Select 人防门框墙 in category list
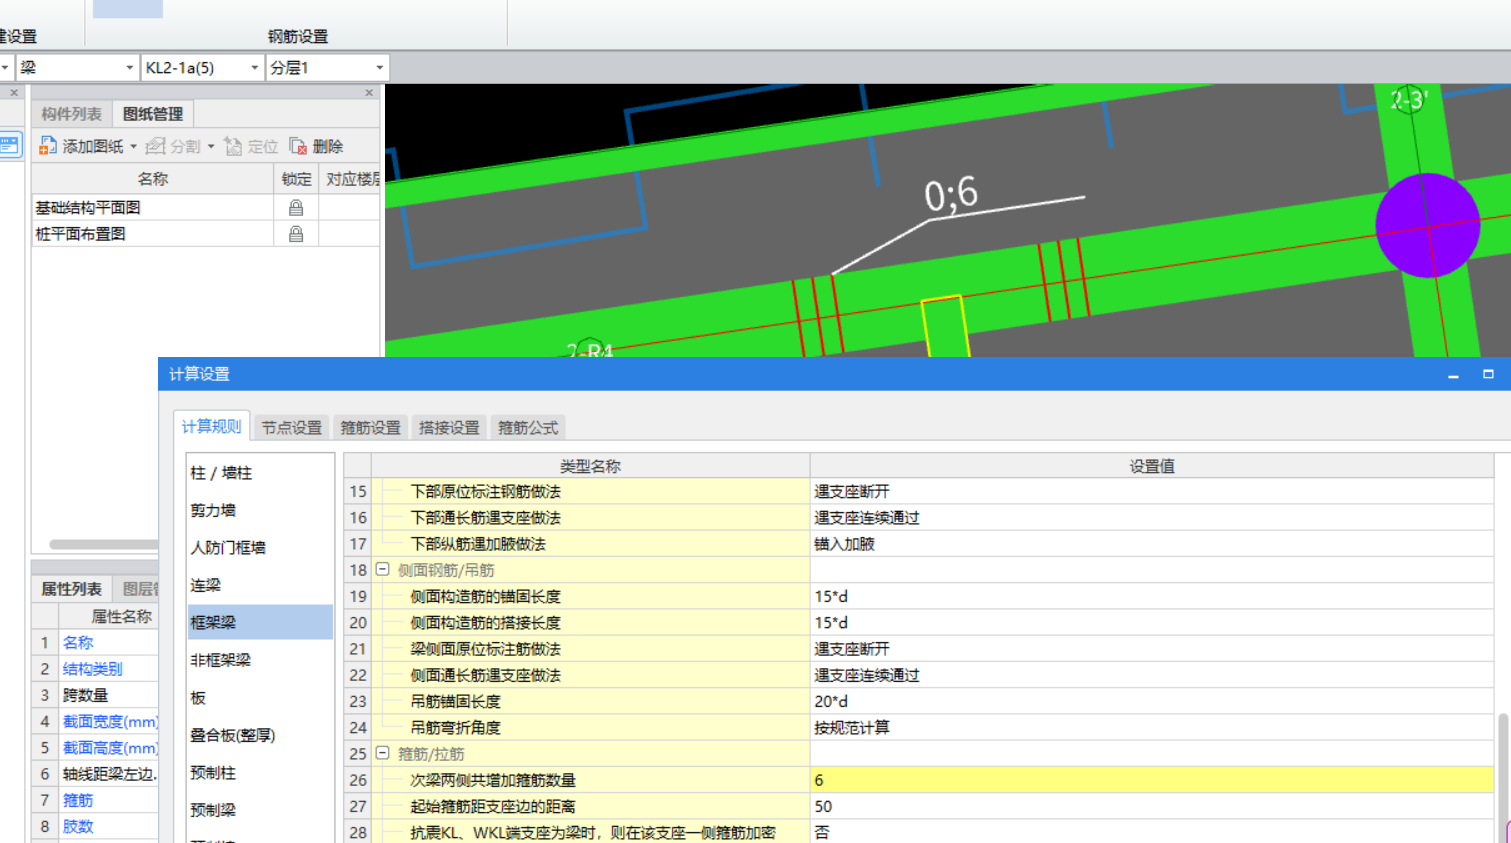 (260, 548)
